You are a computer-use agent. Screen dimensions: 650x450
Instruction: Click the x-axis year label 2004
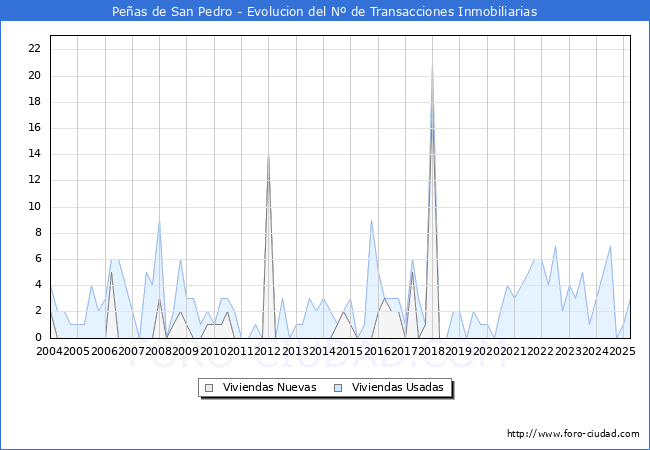click(x=49, y=351)
